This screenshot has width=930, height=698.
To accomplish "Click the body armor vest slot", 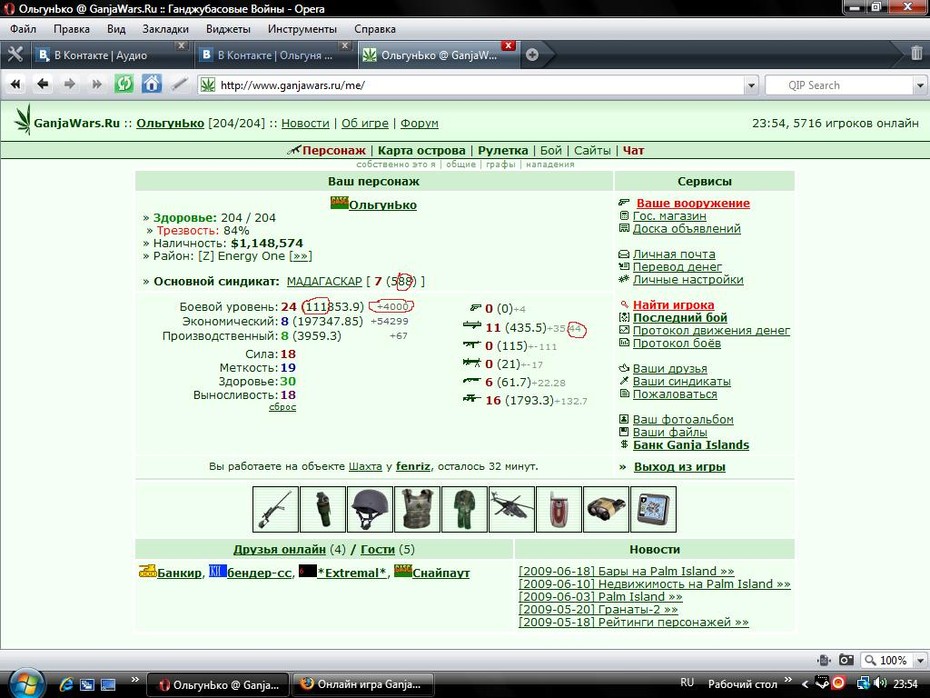I will (x=417, y=509).
